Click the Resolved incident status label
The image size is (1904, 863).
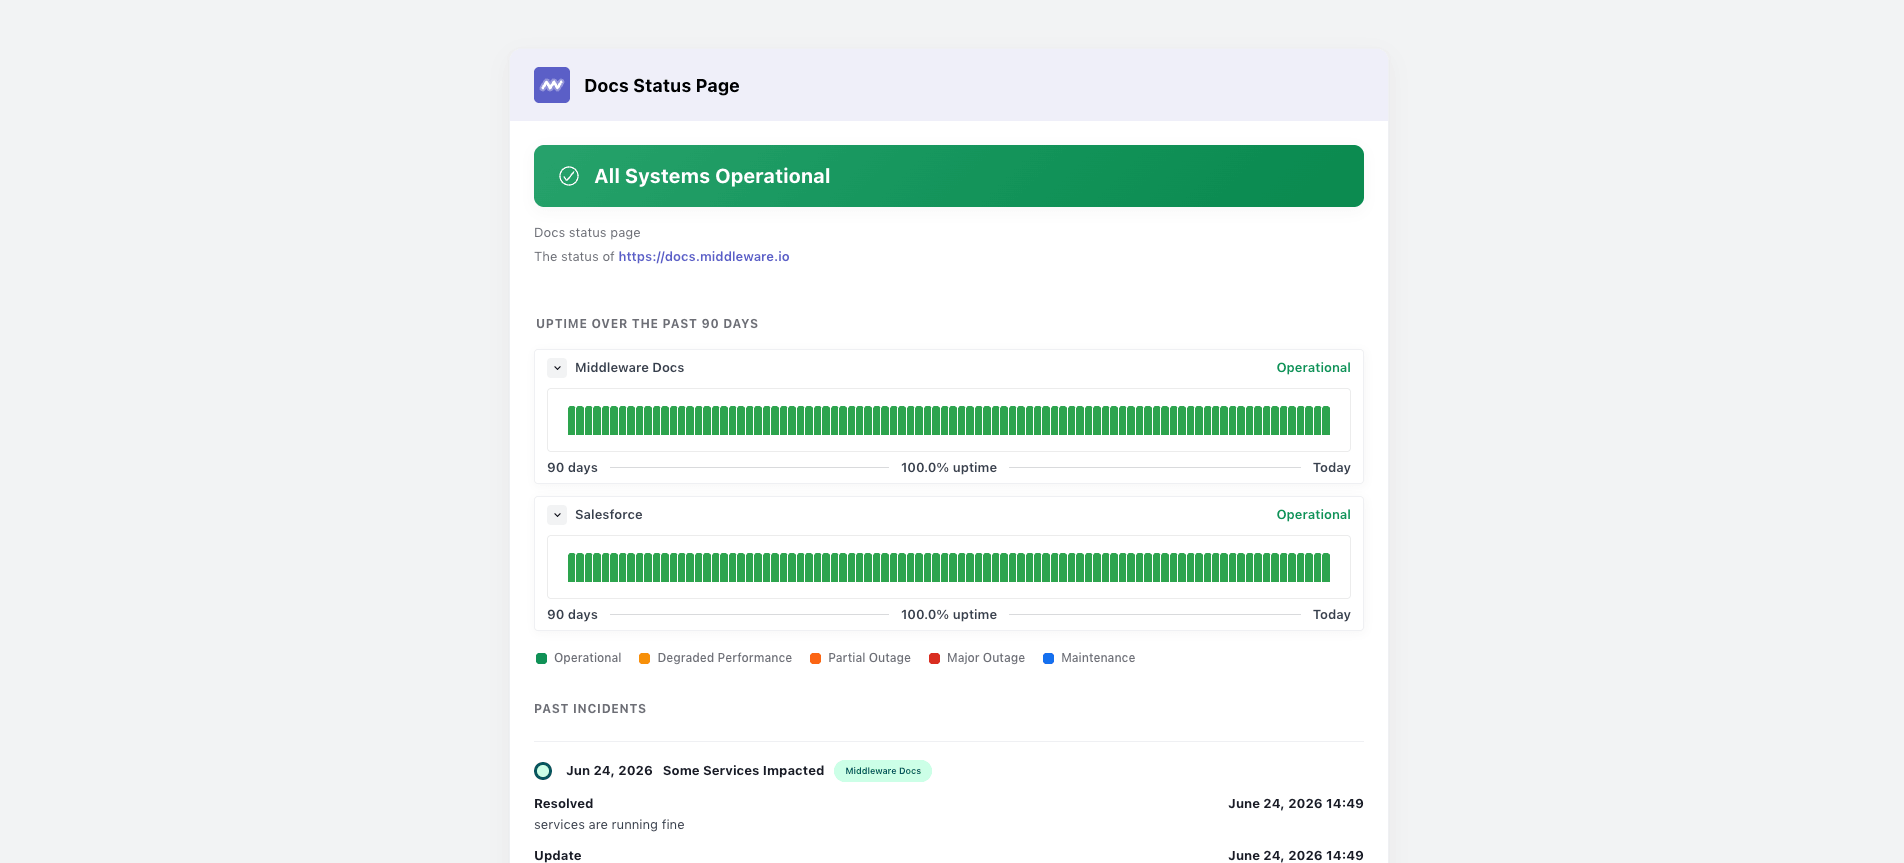564,804
